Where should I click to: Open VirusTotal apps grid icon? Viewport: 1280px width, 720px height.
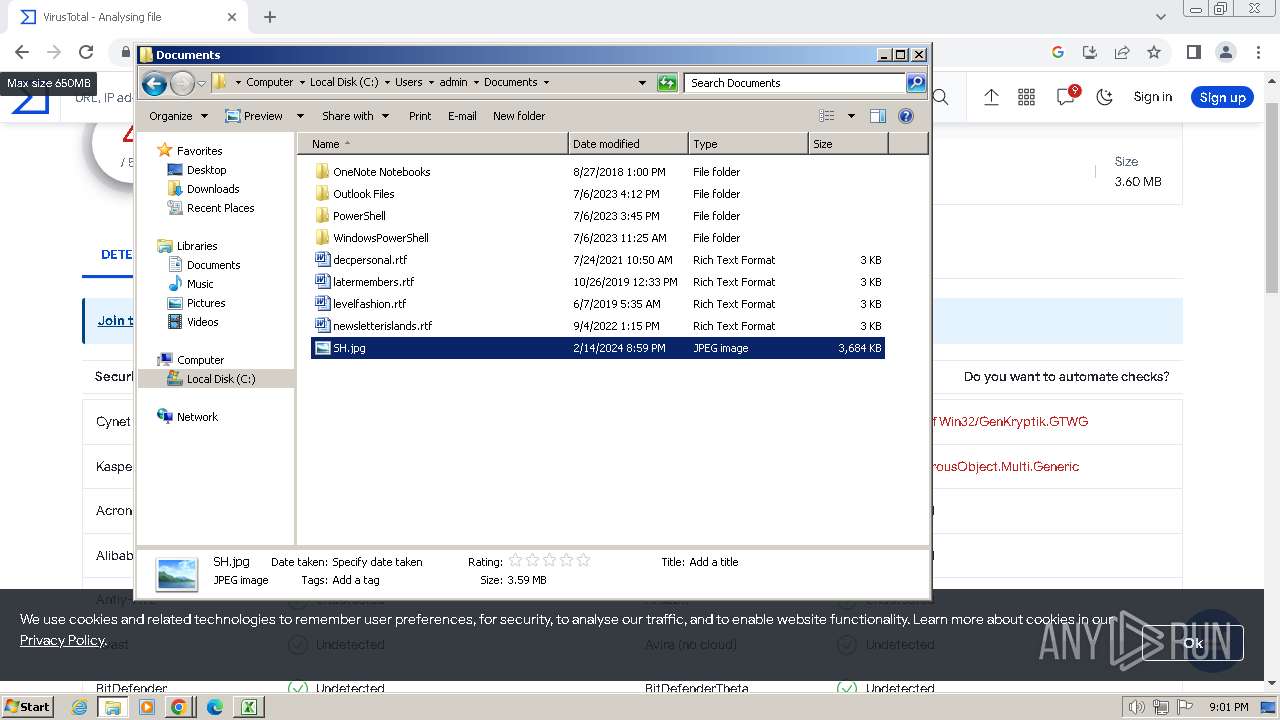[x=1026, y=97]
